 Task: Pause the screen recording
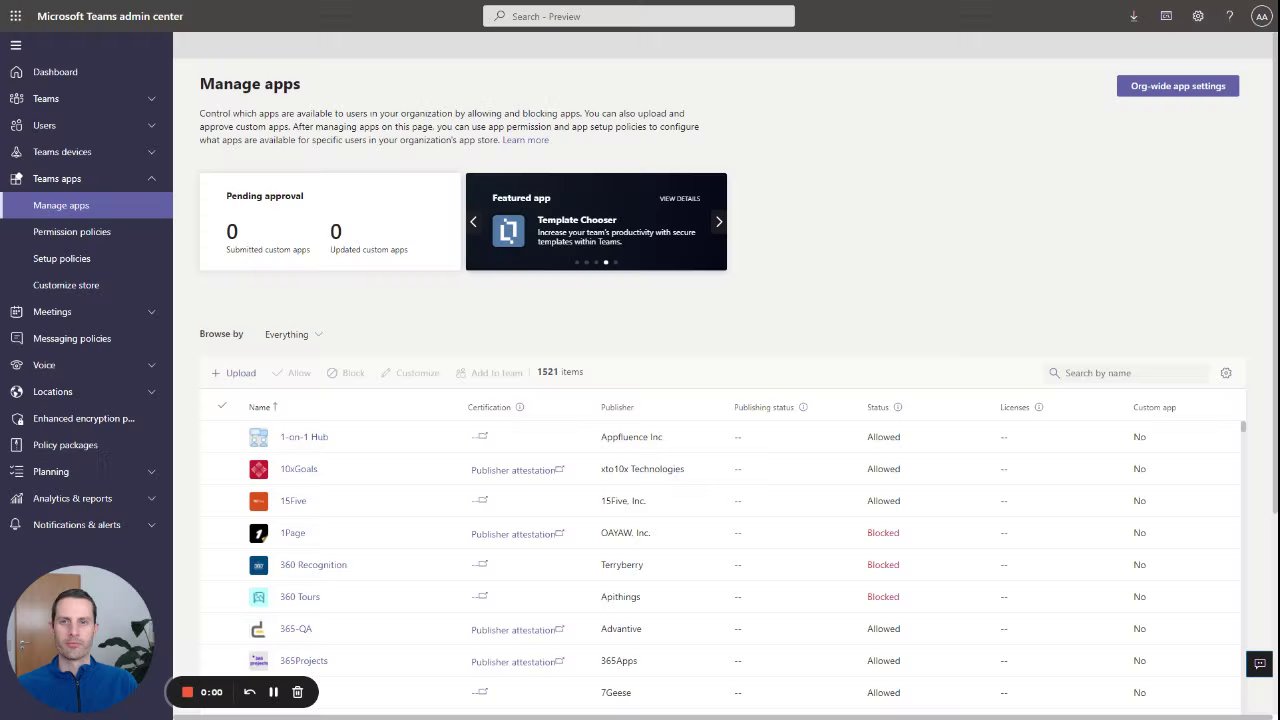[x=273, y=692]
